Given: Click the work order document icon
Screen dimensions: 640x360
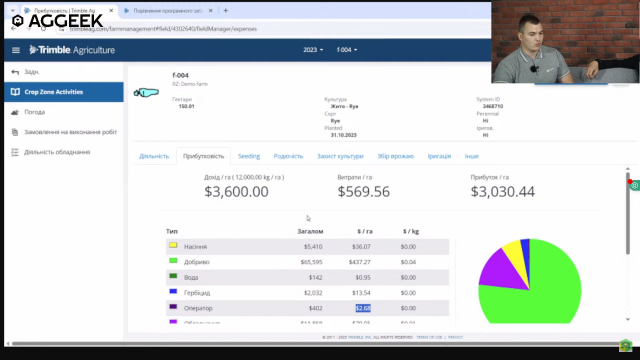Looking at the screenshot, I should click(x=15, y=132).
